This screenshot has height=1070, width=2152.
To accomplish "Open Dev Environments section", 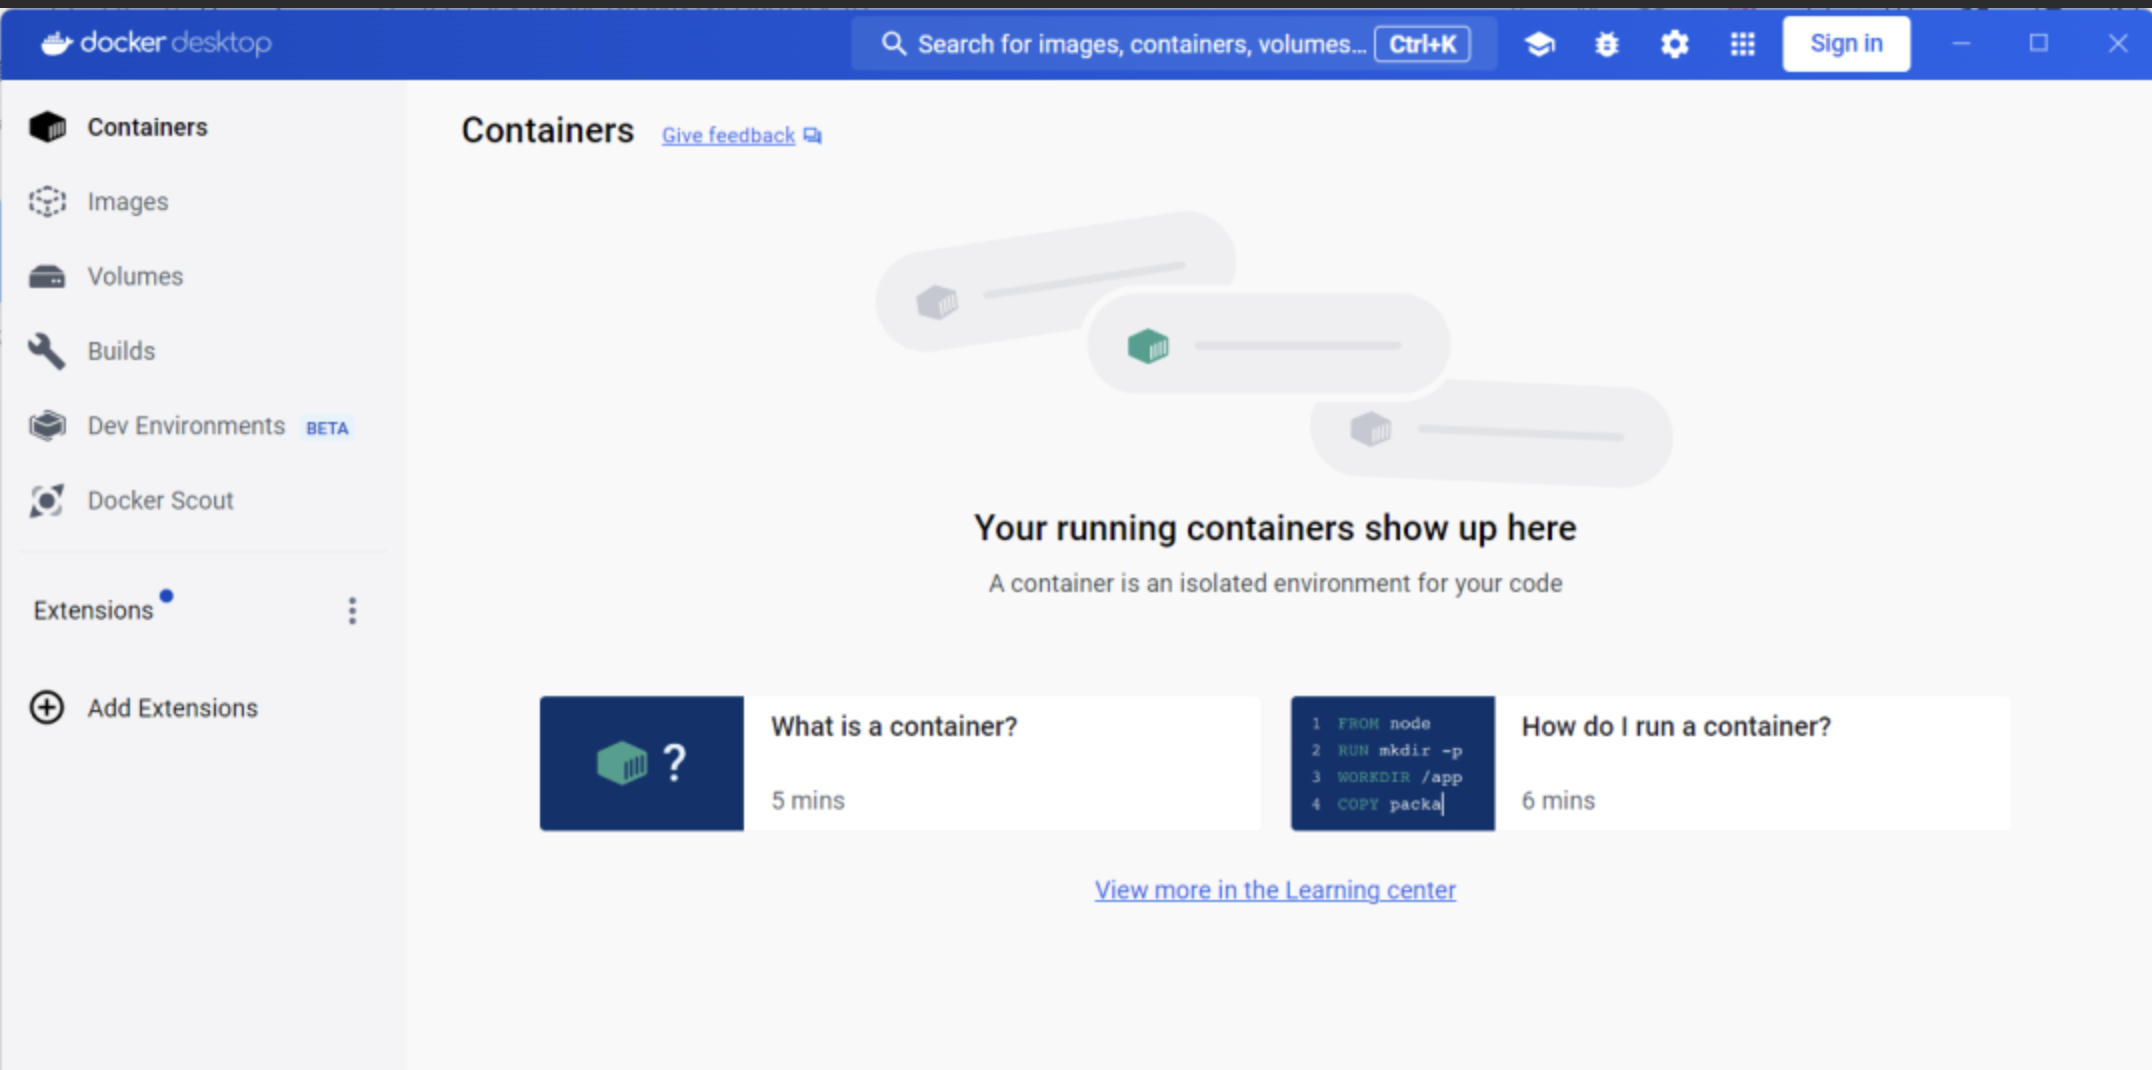I will pyautogui.click(x=186, y=426).
